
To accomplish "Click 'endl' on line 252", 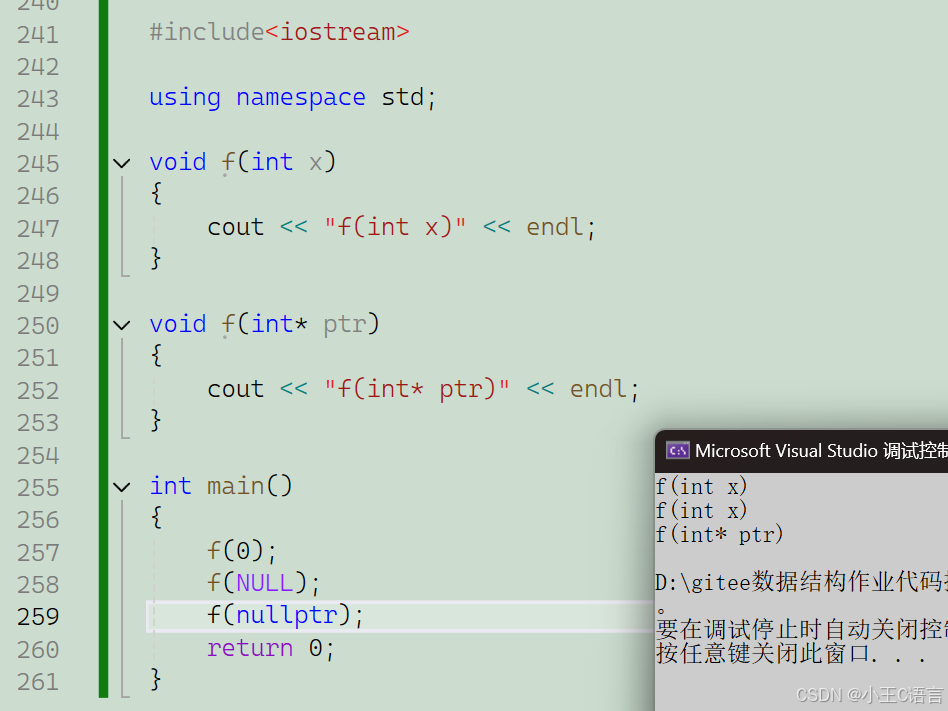I will (x=598, y=389).
